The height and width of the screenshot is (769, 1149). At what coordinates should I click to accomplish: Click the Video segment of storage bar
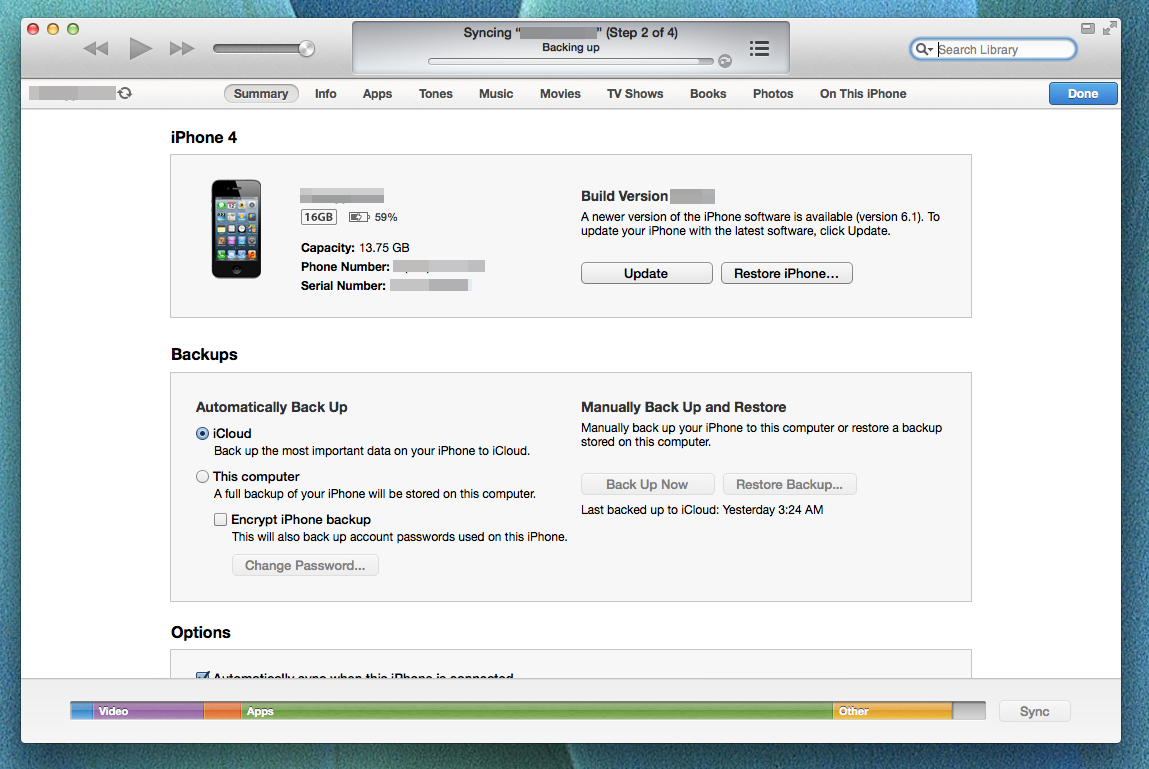148,711
